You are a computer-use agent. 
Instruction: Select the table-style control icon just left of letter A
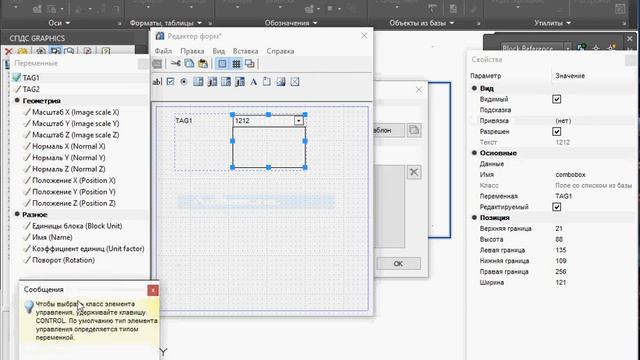click(x=240, y=82)
